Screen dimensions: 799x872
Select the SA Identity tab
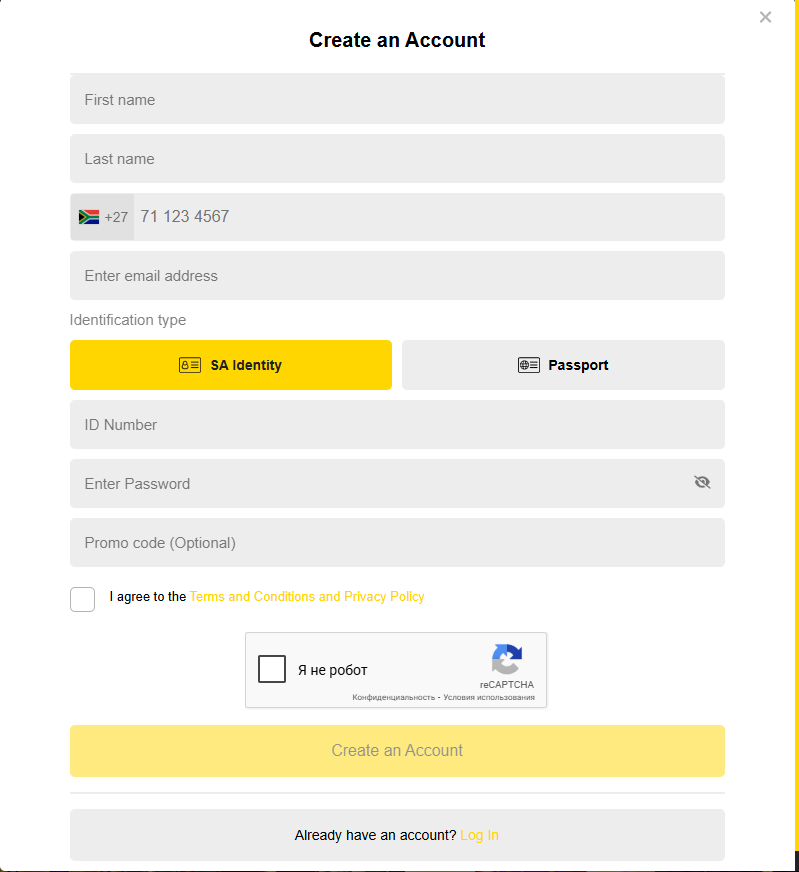pos(231,365)
